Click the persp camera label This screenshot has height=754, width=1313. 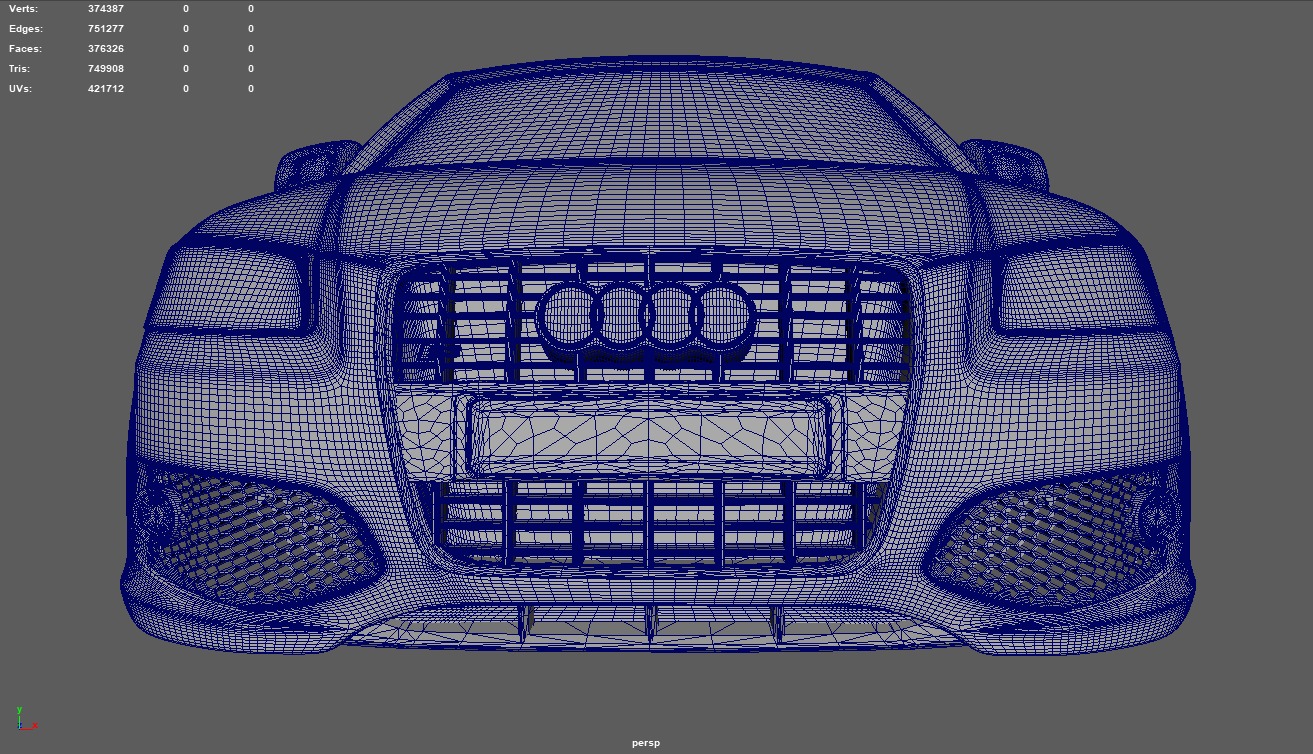click(646, 743)
